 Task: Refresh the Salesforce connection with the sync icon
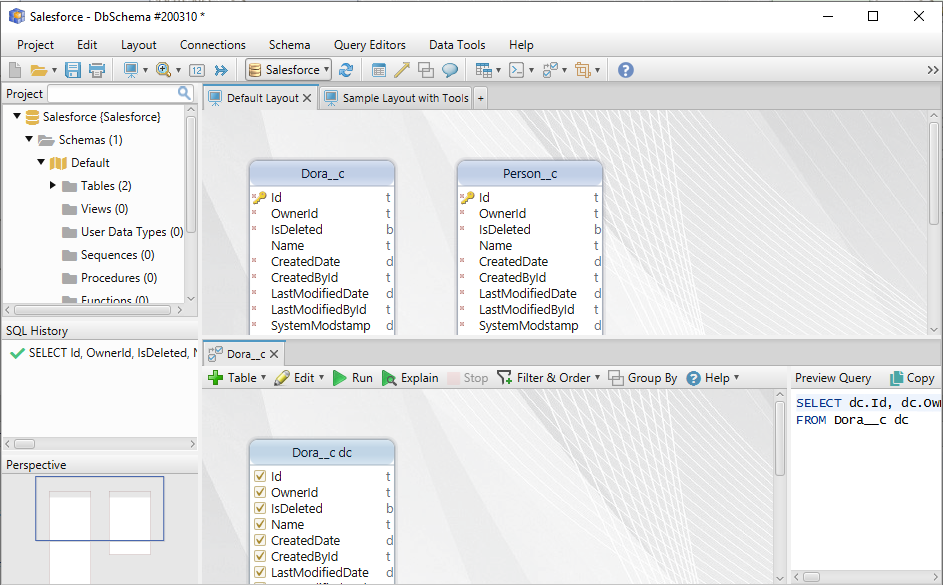(346, 70)
